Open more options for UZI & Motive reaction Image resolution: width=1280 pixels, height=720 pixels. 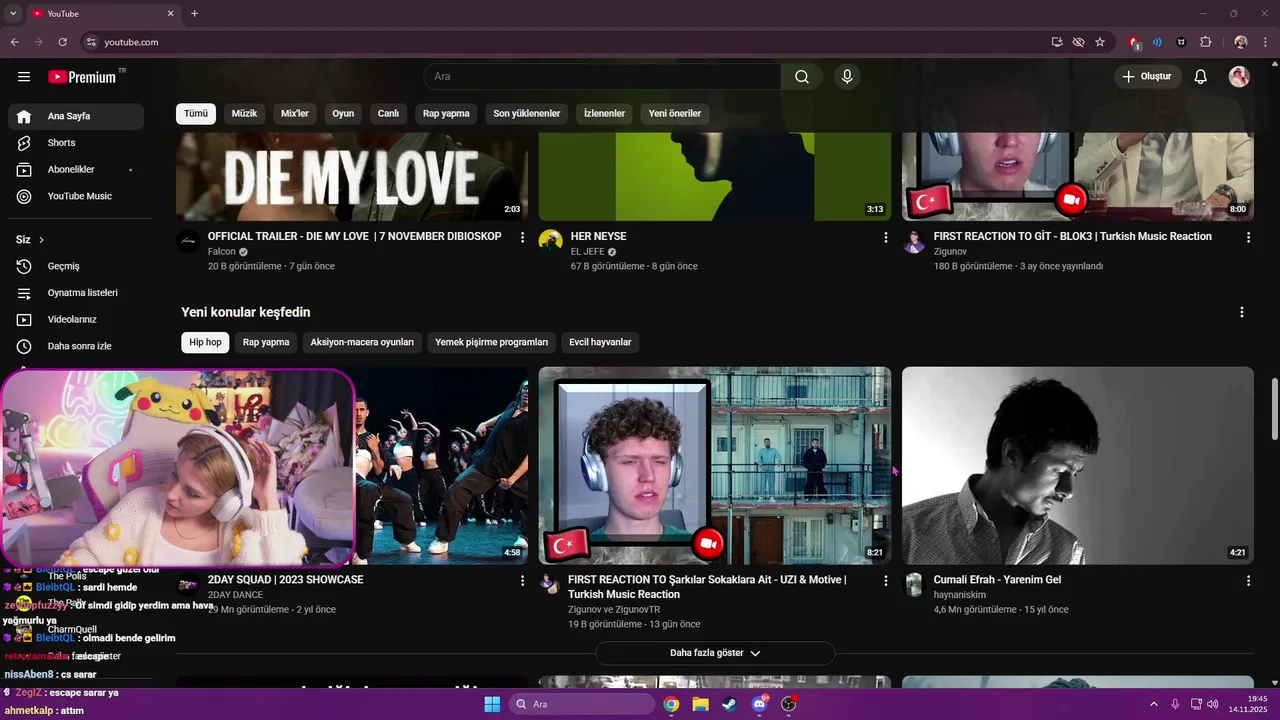(885, 580)
